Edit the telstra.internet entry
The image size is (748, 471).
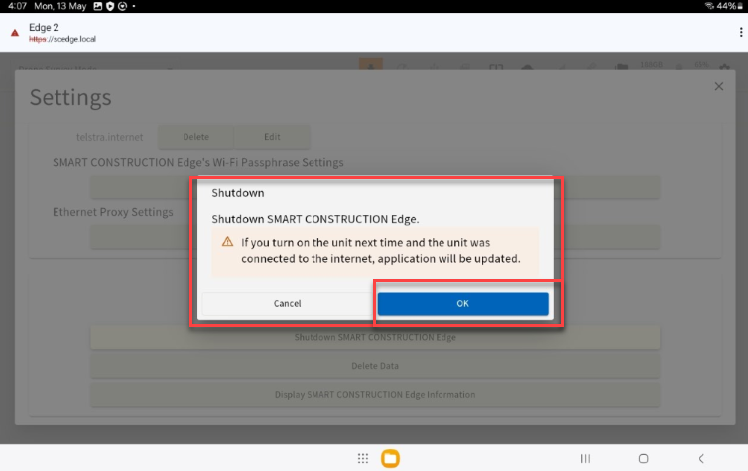click(x=272, y=137)
